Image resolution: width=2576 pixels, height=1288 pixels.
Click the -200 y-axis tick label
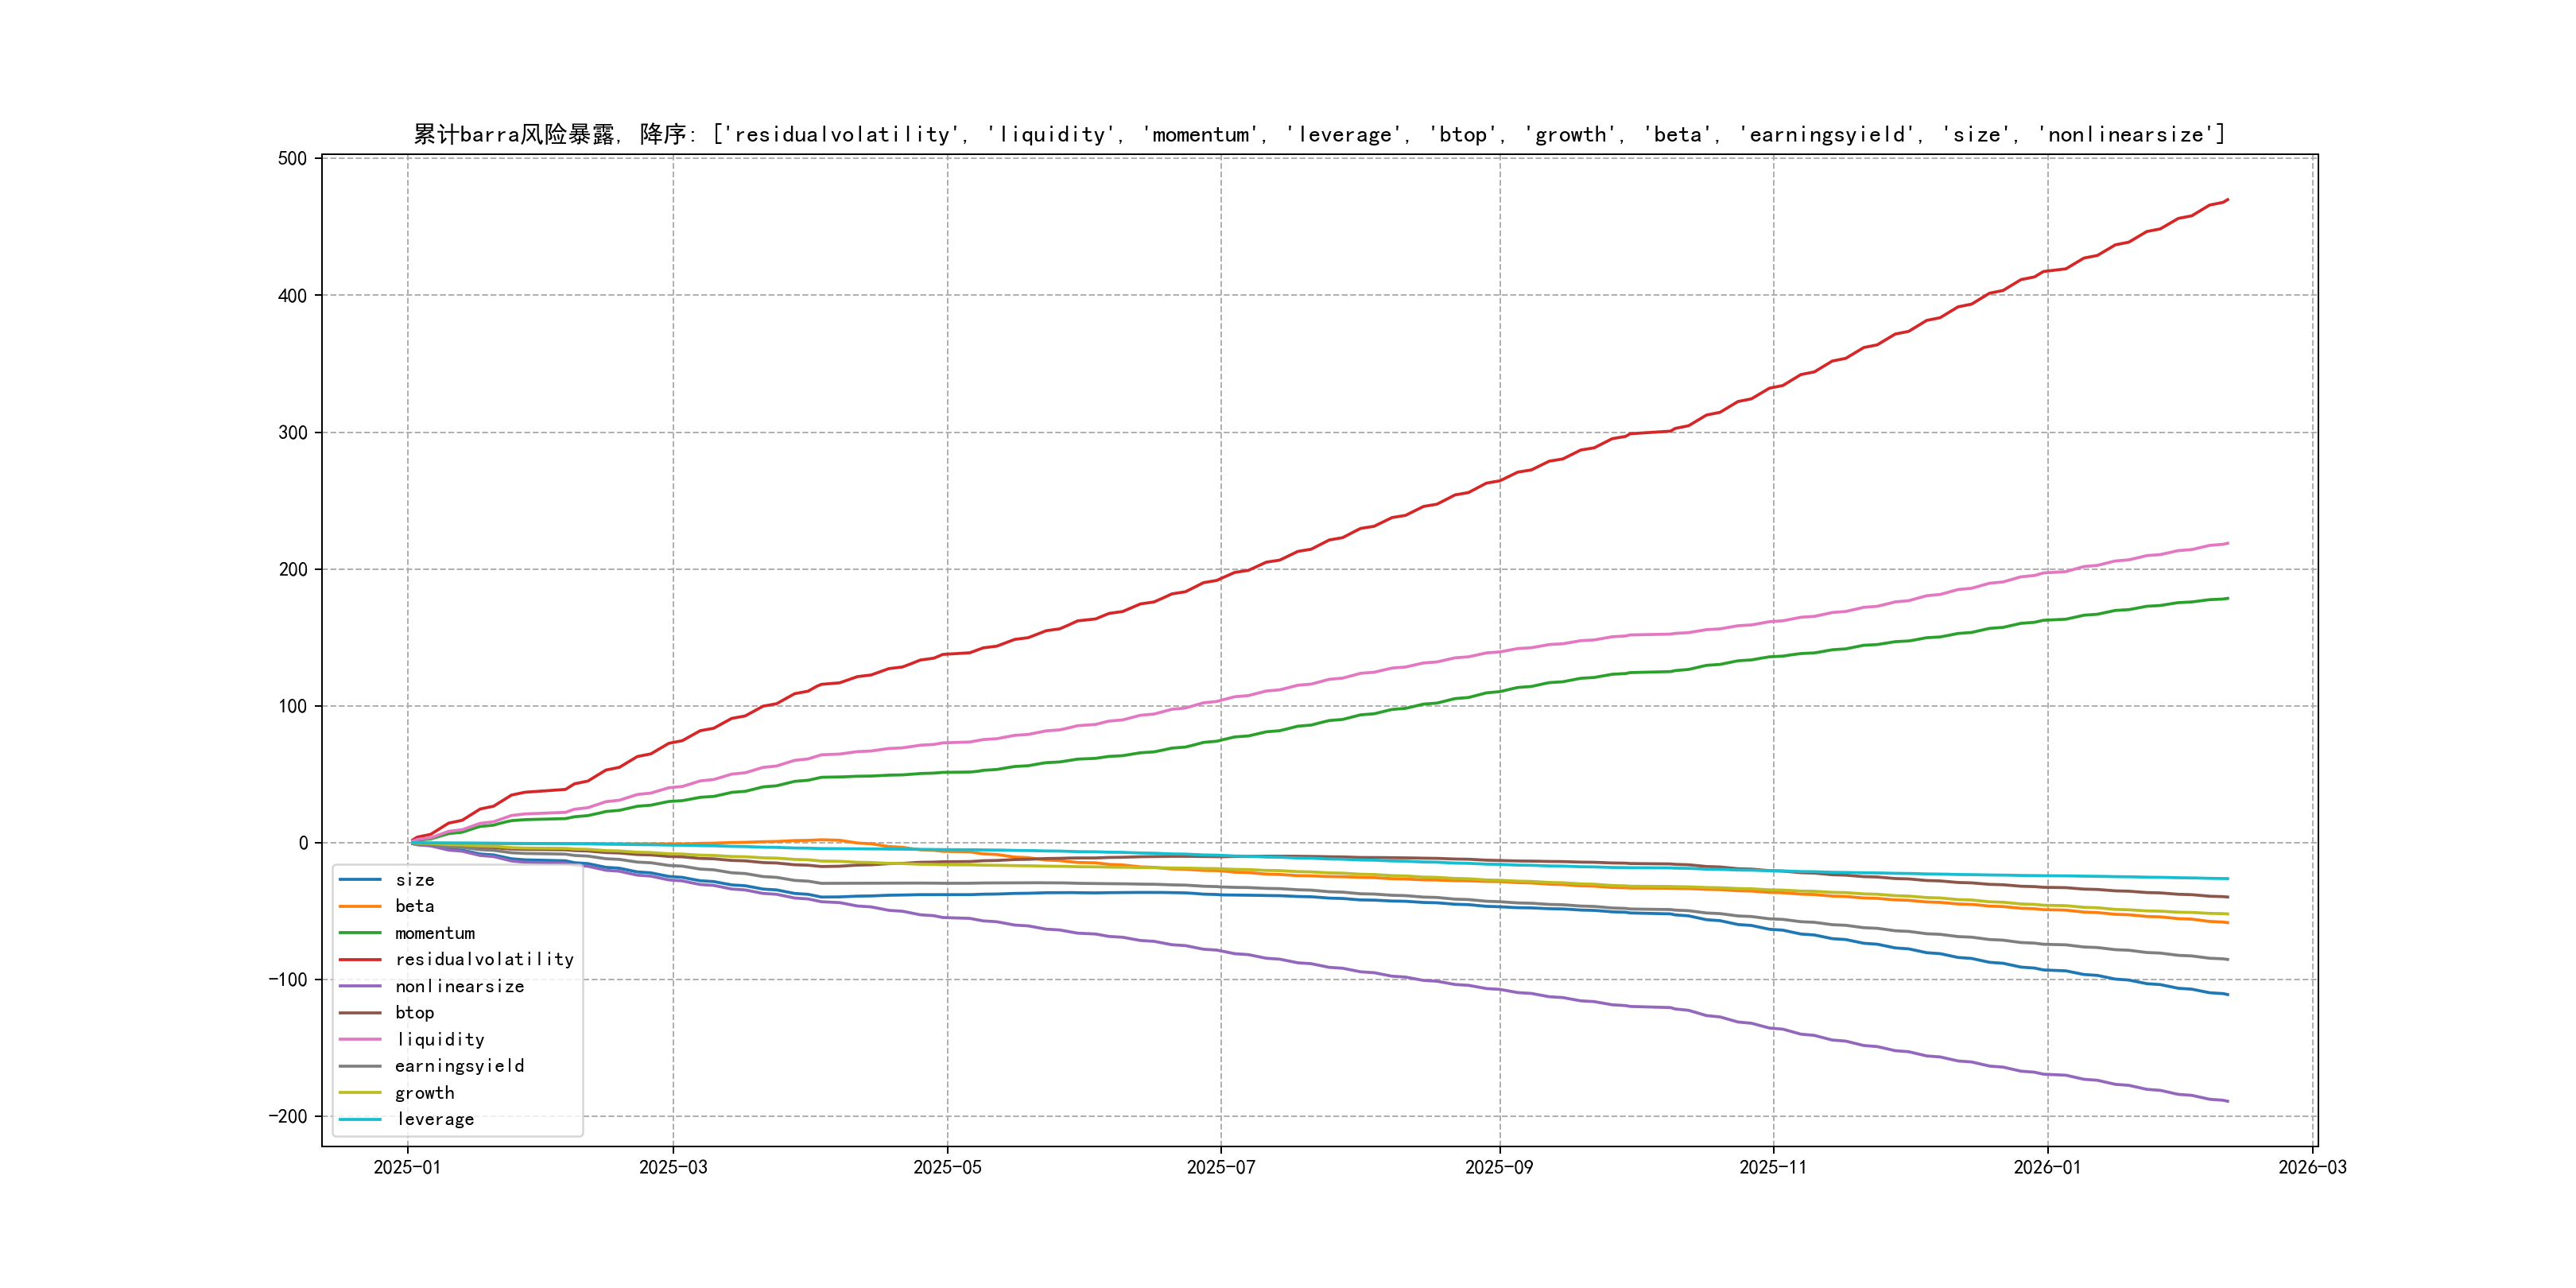pos(287,1116)
